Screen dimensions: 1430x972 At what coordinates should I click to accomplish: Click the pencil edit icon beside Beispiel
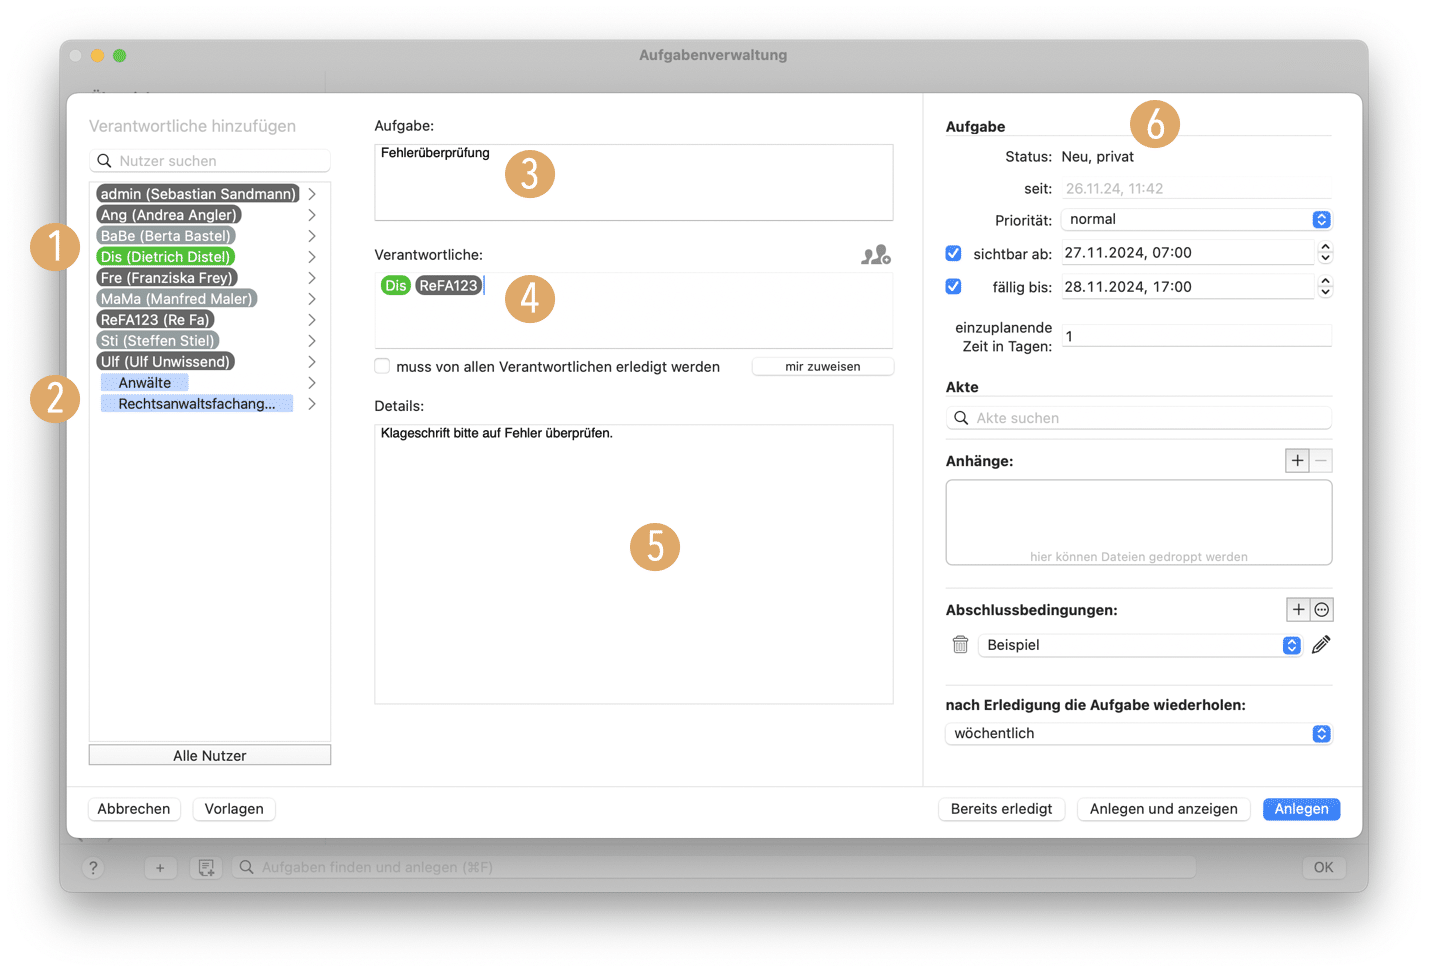pos(1321,645)
